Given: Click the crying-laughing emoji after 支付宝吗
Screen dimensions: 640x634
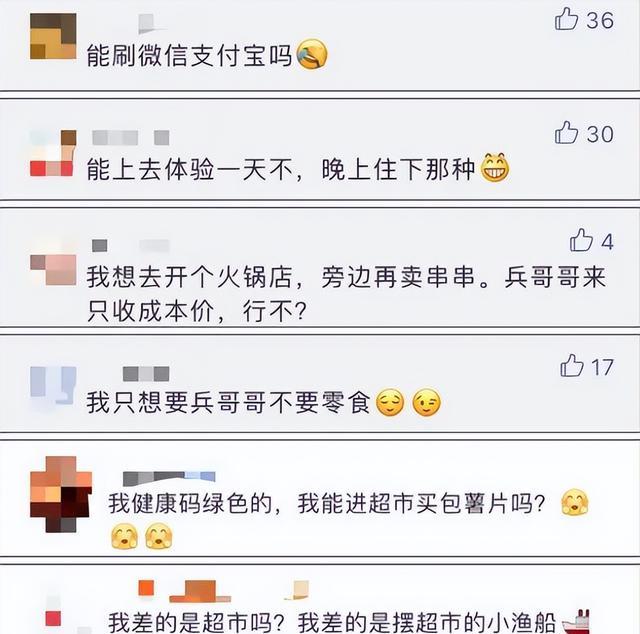Looking at the screenshot, I should [312, 54].
